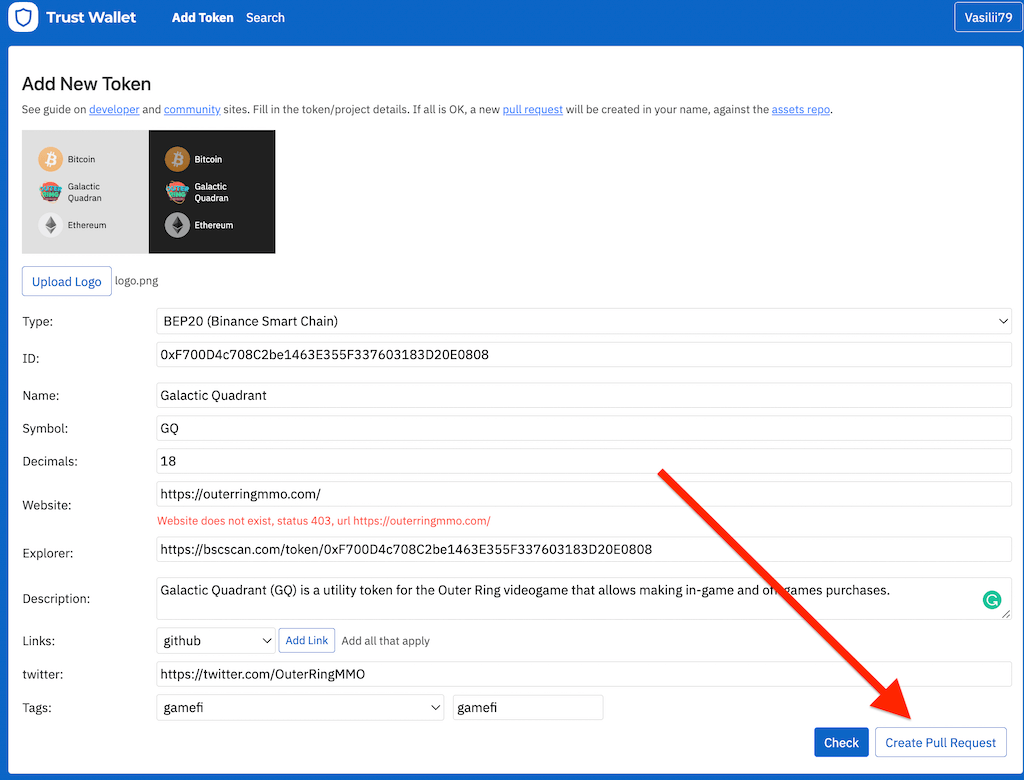Click the Grammarly icon near the Description field

pyautogui.click(x=991, y=599)
